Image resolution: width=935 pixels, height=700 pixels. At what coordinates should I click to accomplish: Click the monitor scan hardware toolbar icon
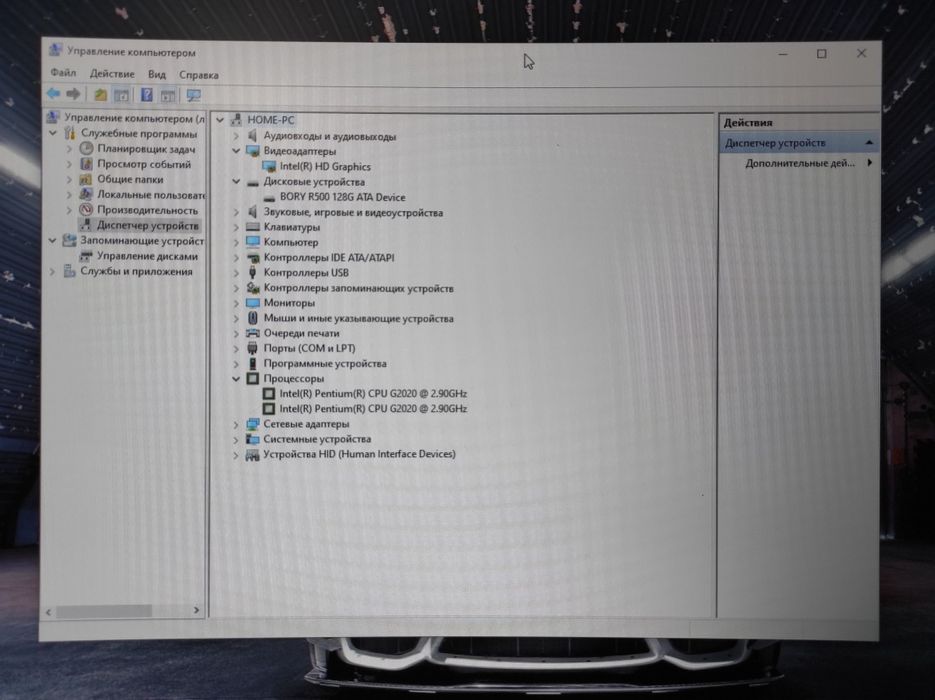point(193,95)
